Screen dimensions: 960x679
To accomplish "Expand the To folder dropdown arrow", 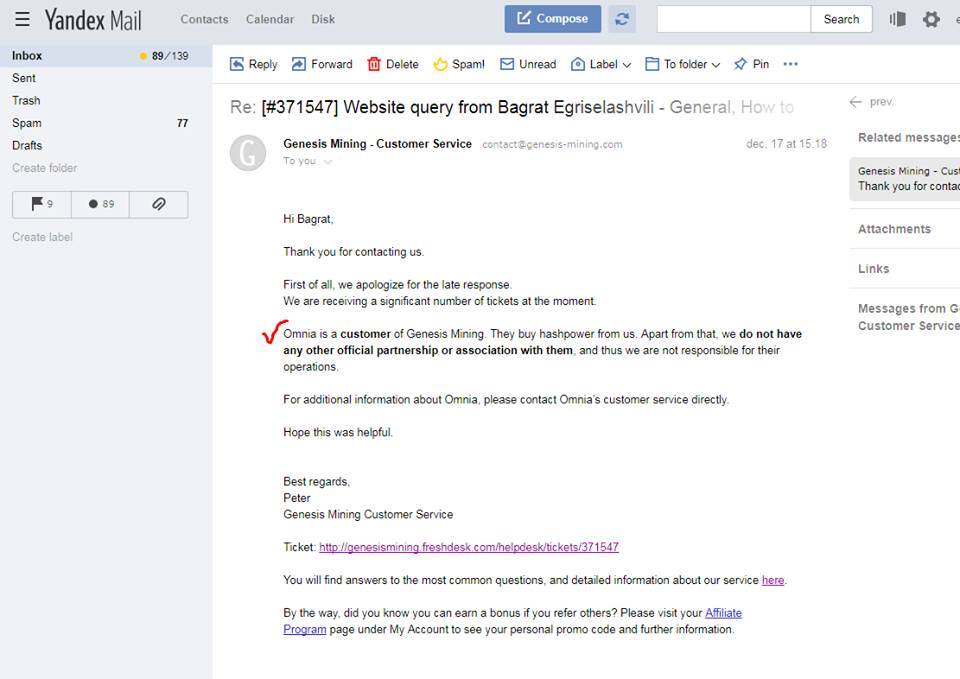I will click(x=716, y=65).
